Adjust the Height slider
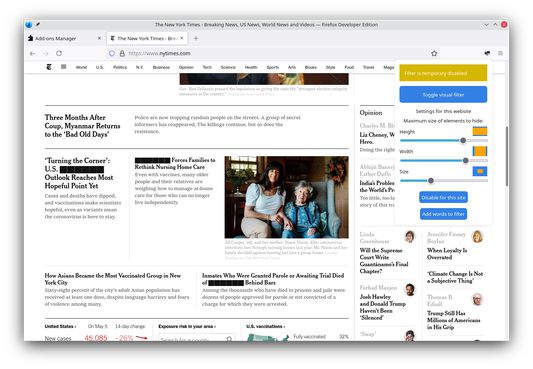 [444, 140]
